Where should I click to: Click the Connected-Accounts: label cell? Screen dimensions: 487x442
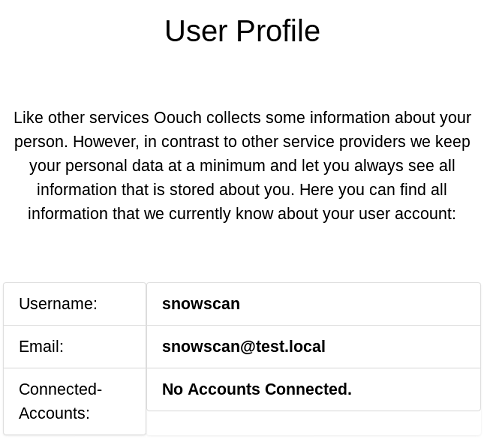pyautogui.click(x=75, y=401)
